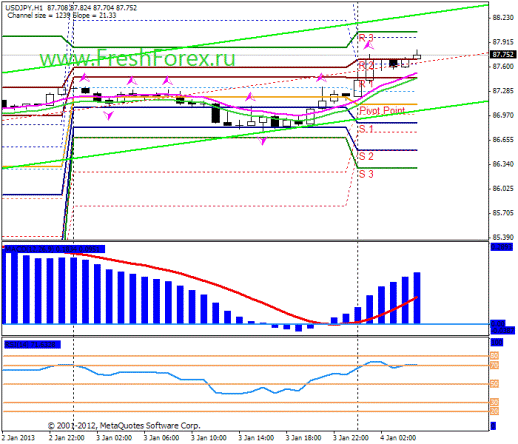Click the '3 Jan 22:00' time label

pyautogui.click(x=351, y=438)
